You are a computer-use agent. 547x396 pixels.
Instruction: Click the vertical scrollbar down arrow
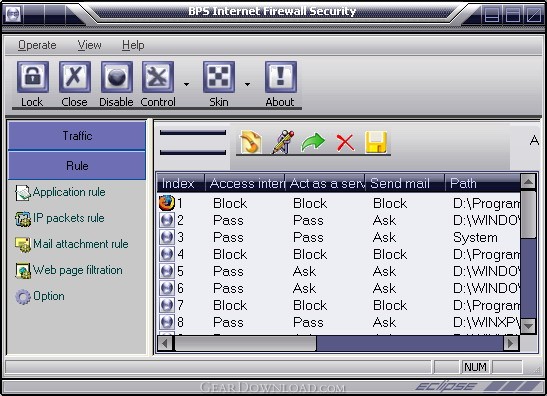[528, 326]
